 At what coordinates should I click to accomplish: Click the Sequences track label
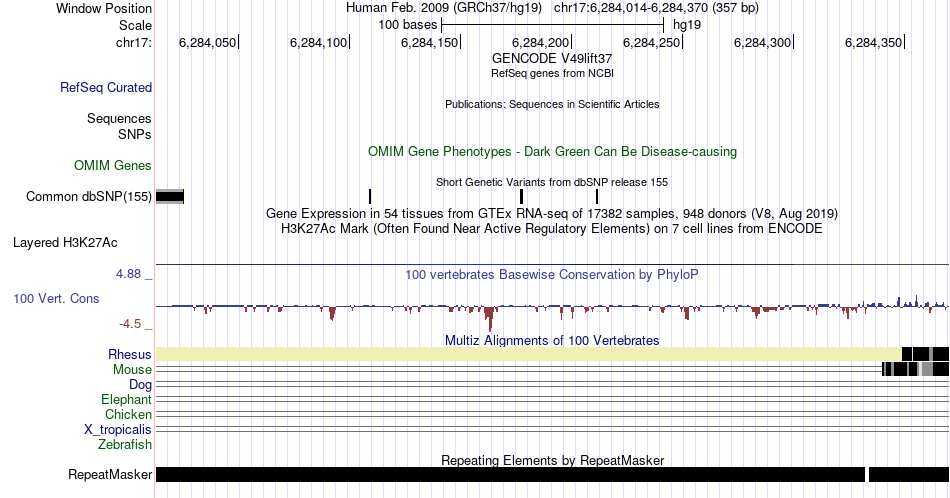pos(119,118)
